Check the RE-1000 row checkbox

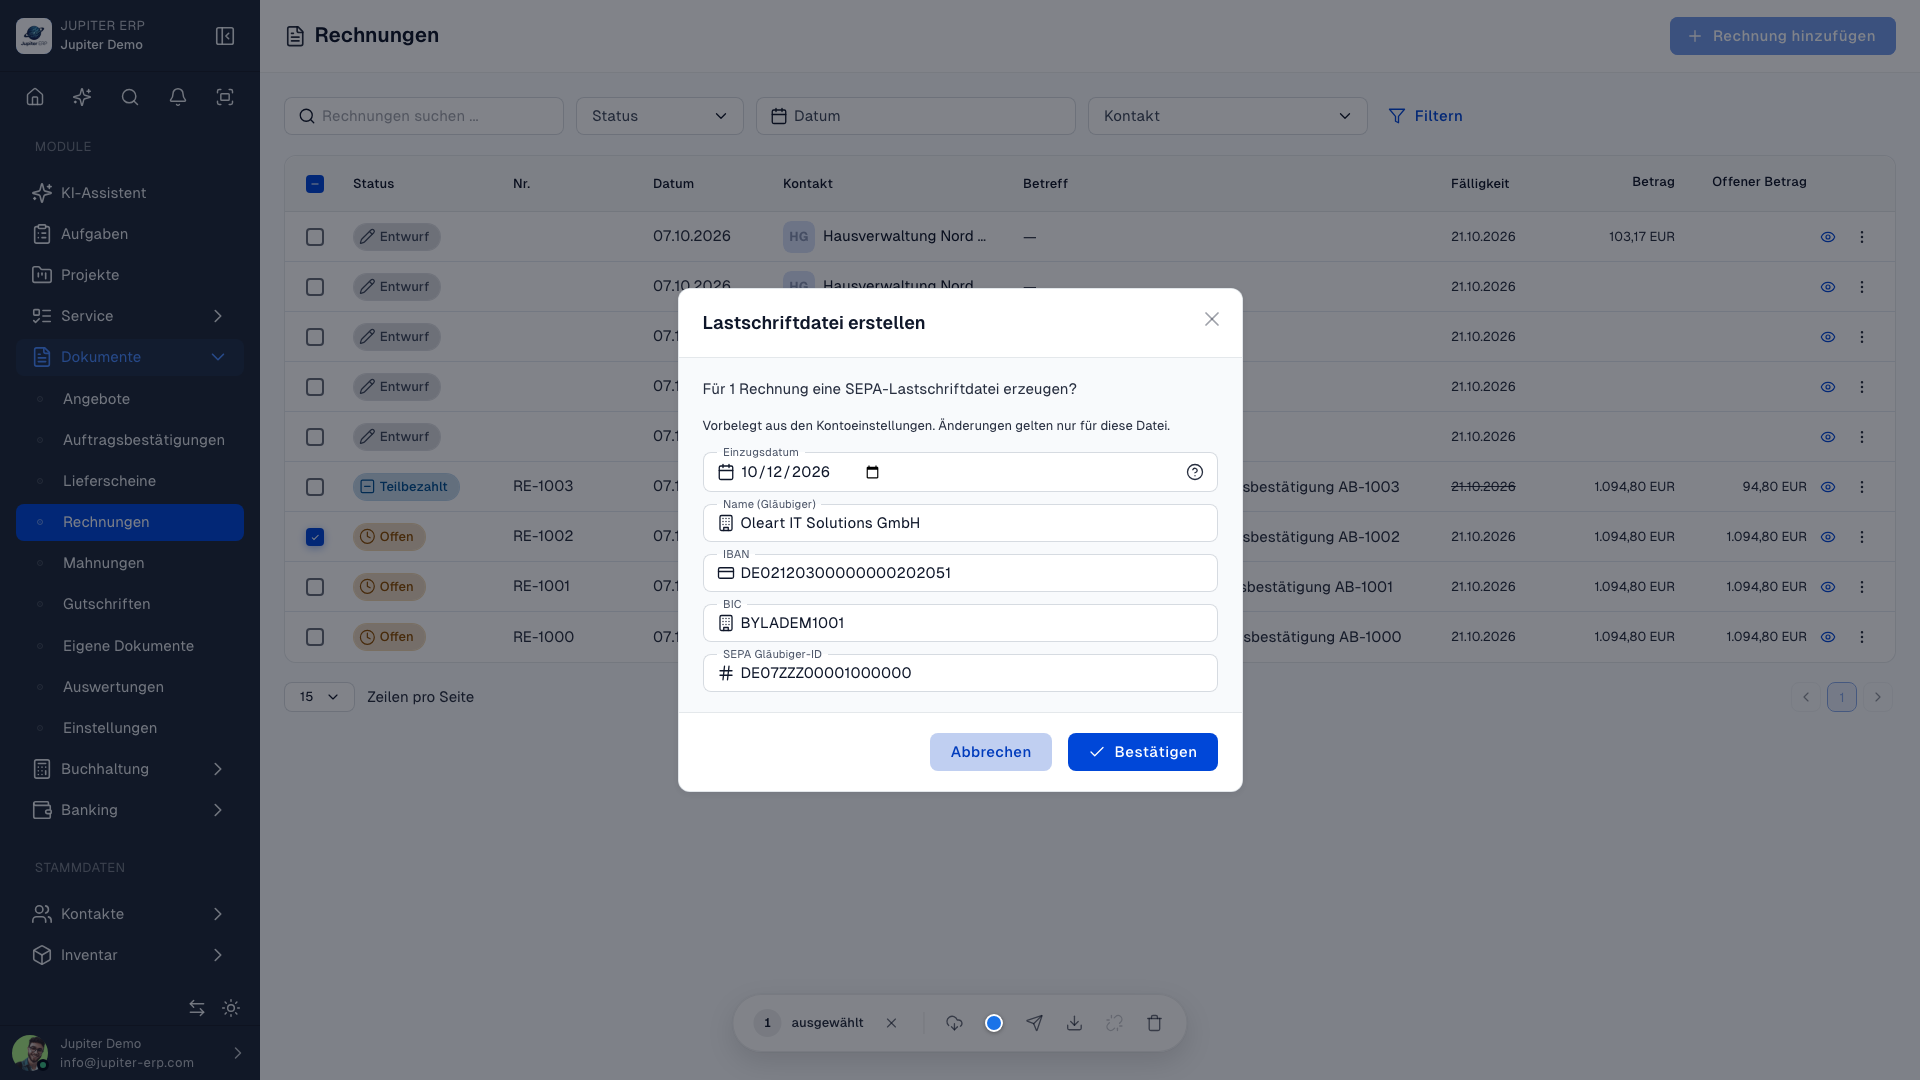click(315, 637)
